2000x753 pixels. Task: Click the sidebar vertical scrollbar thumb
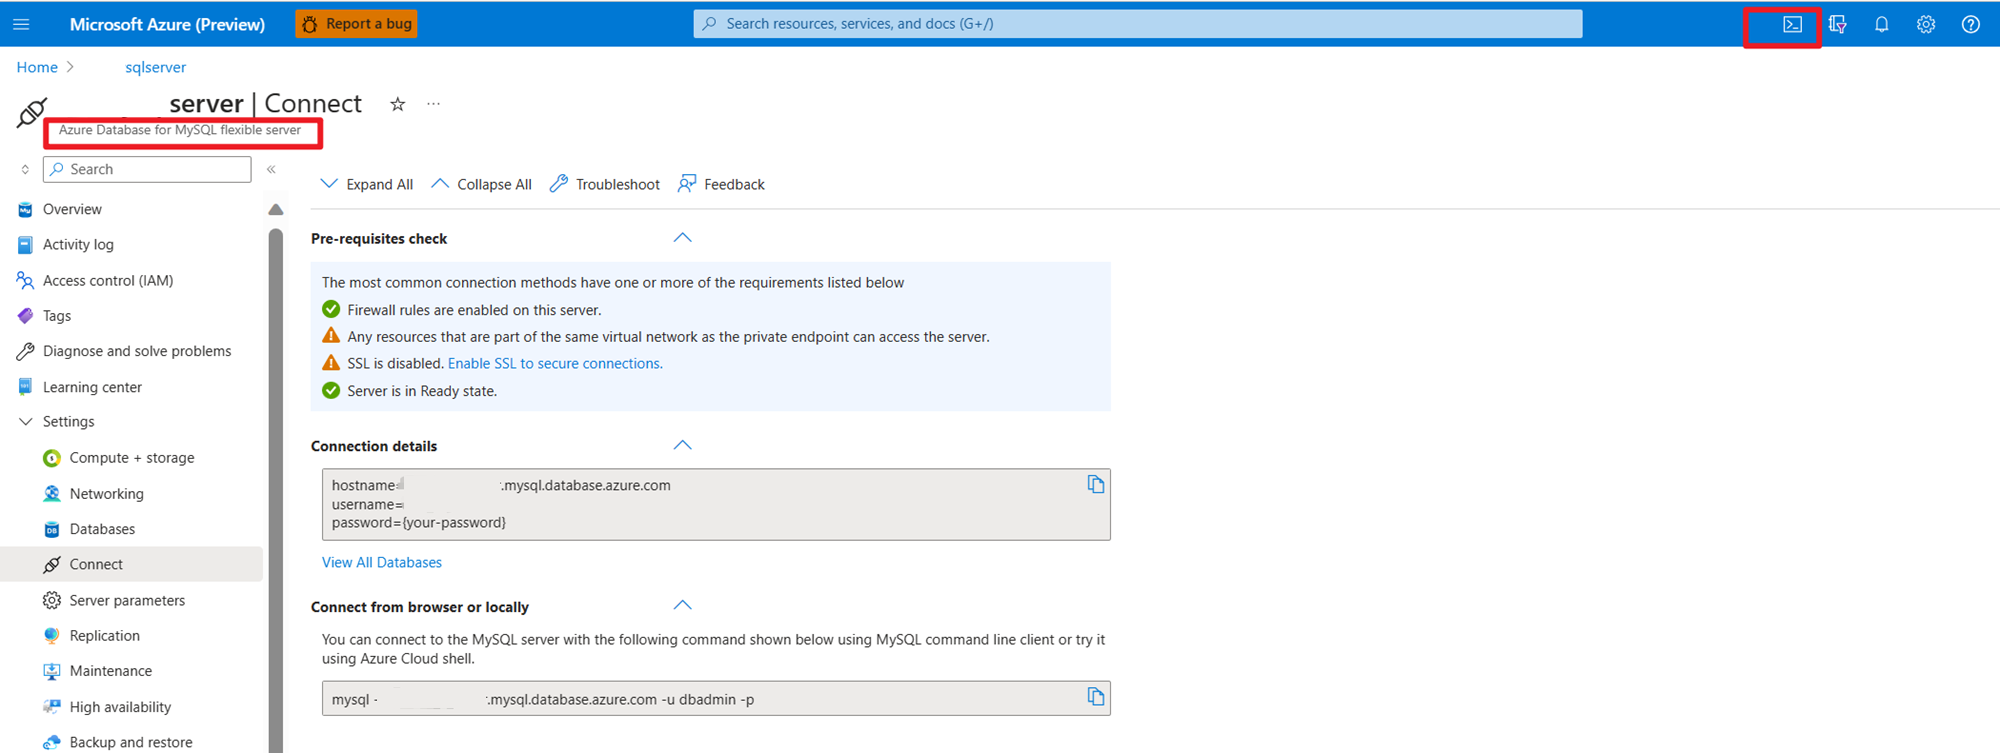276,490
